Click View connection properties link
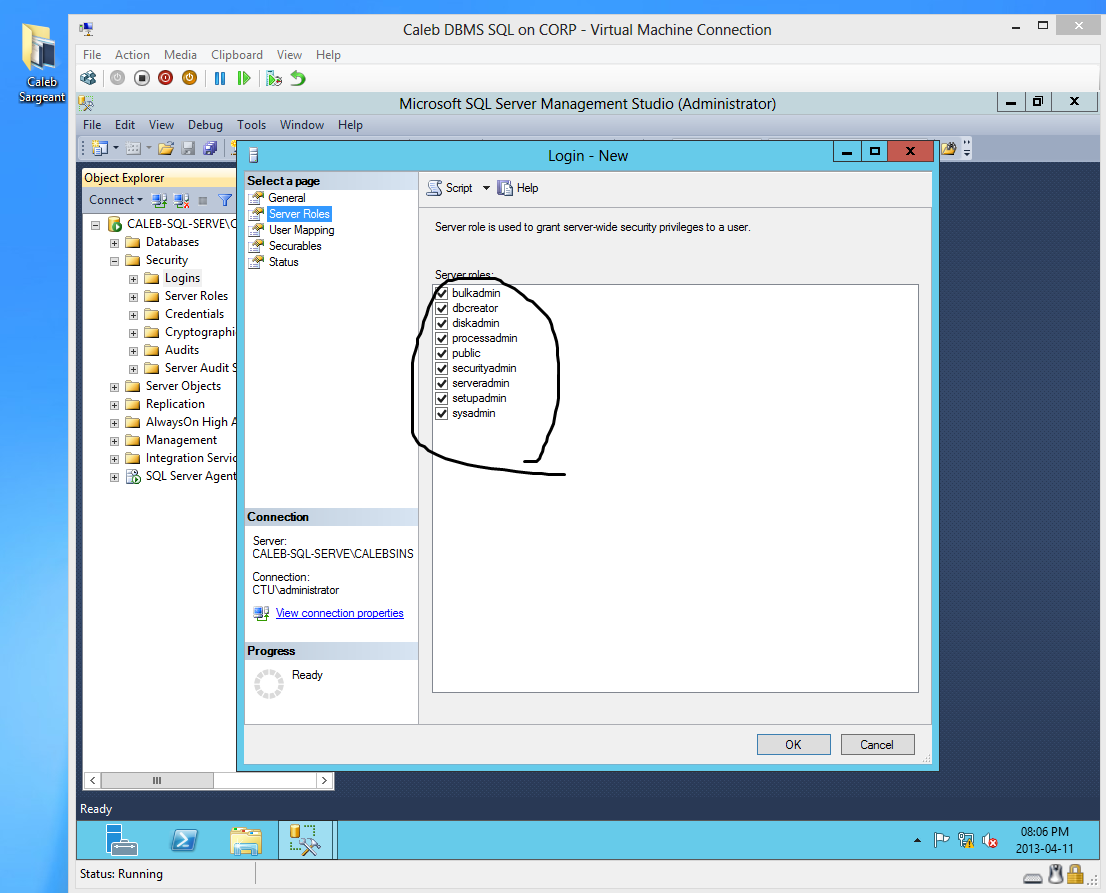1106x893 pixels. point(339,614)
